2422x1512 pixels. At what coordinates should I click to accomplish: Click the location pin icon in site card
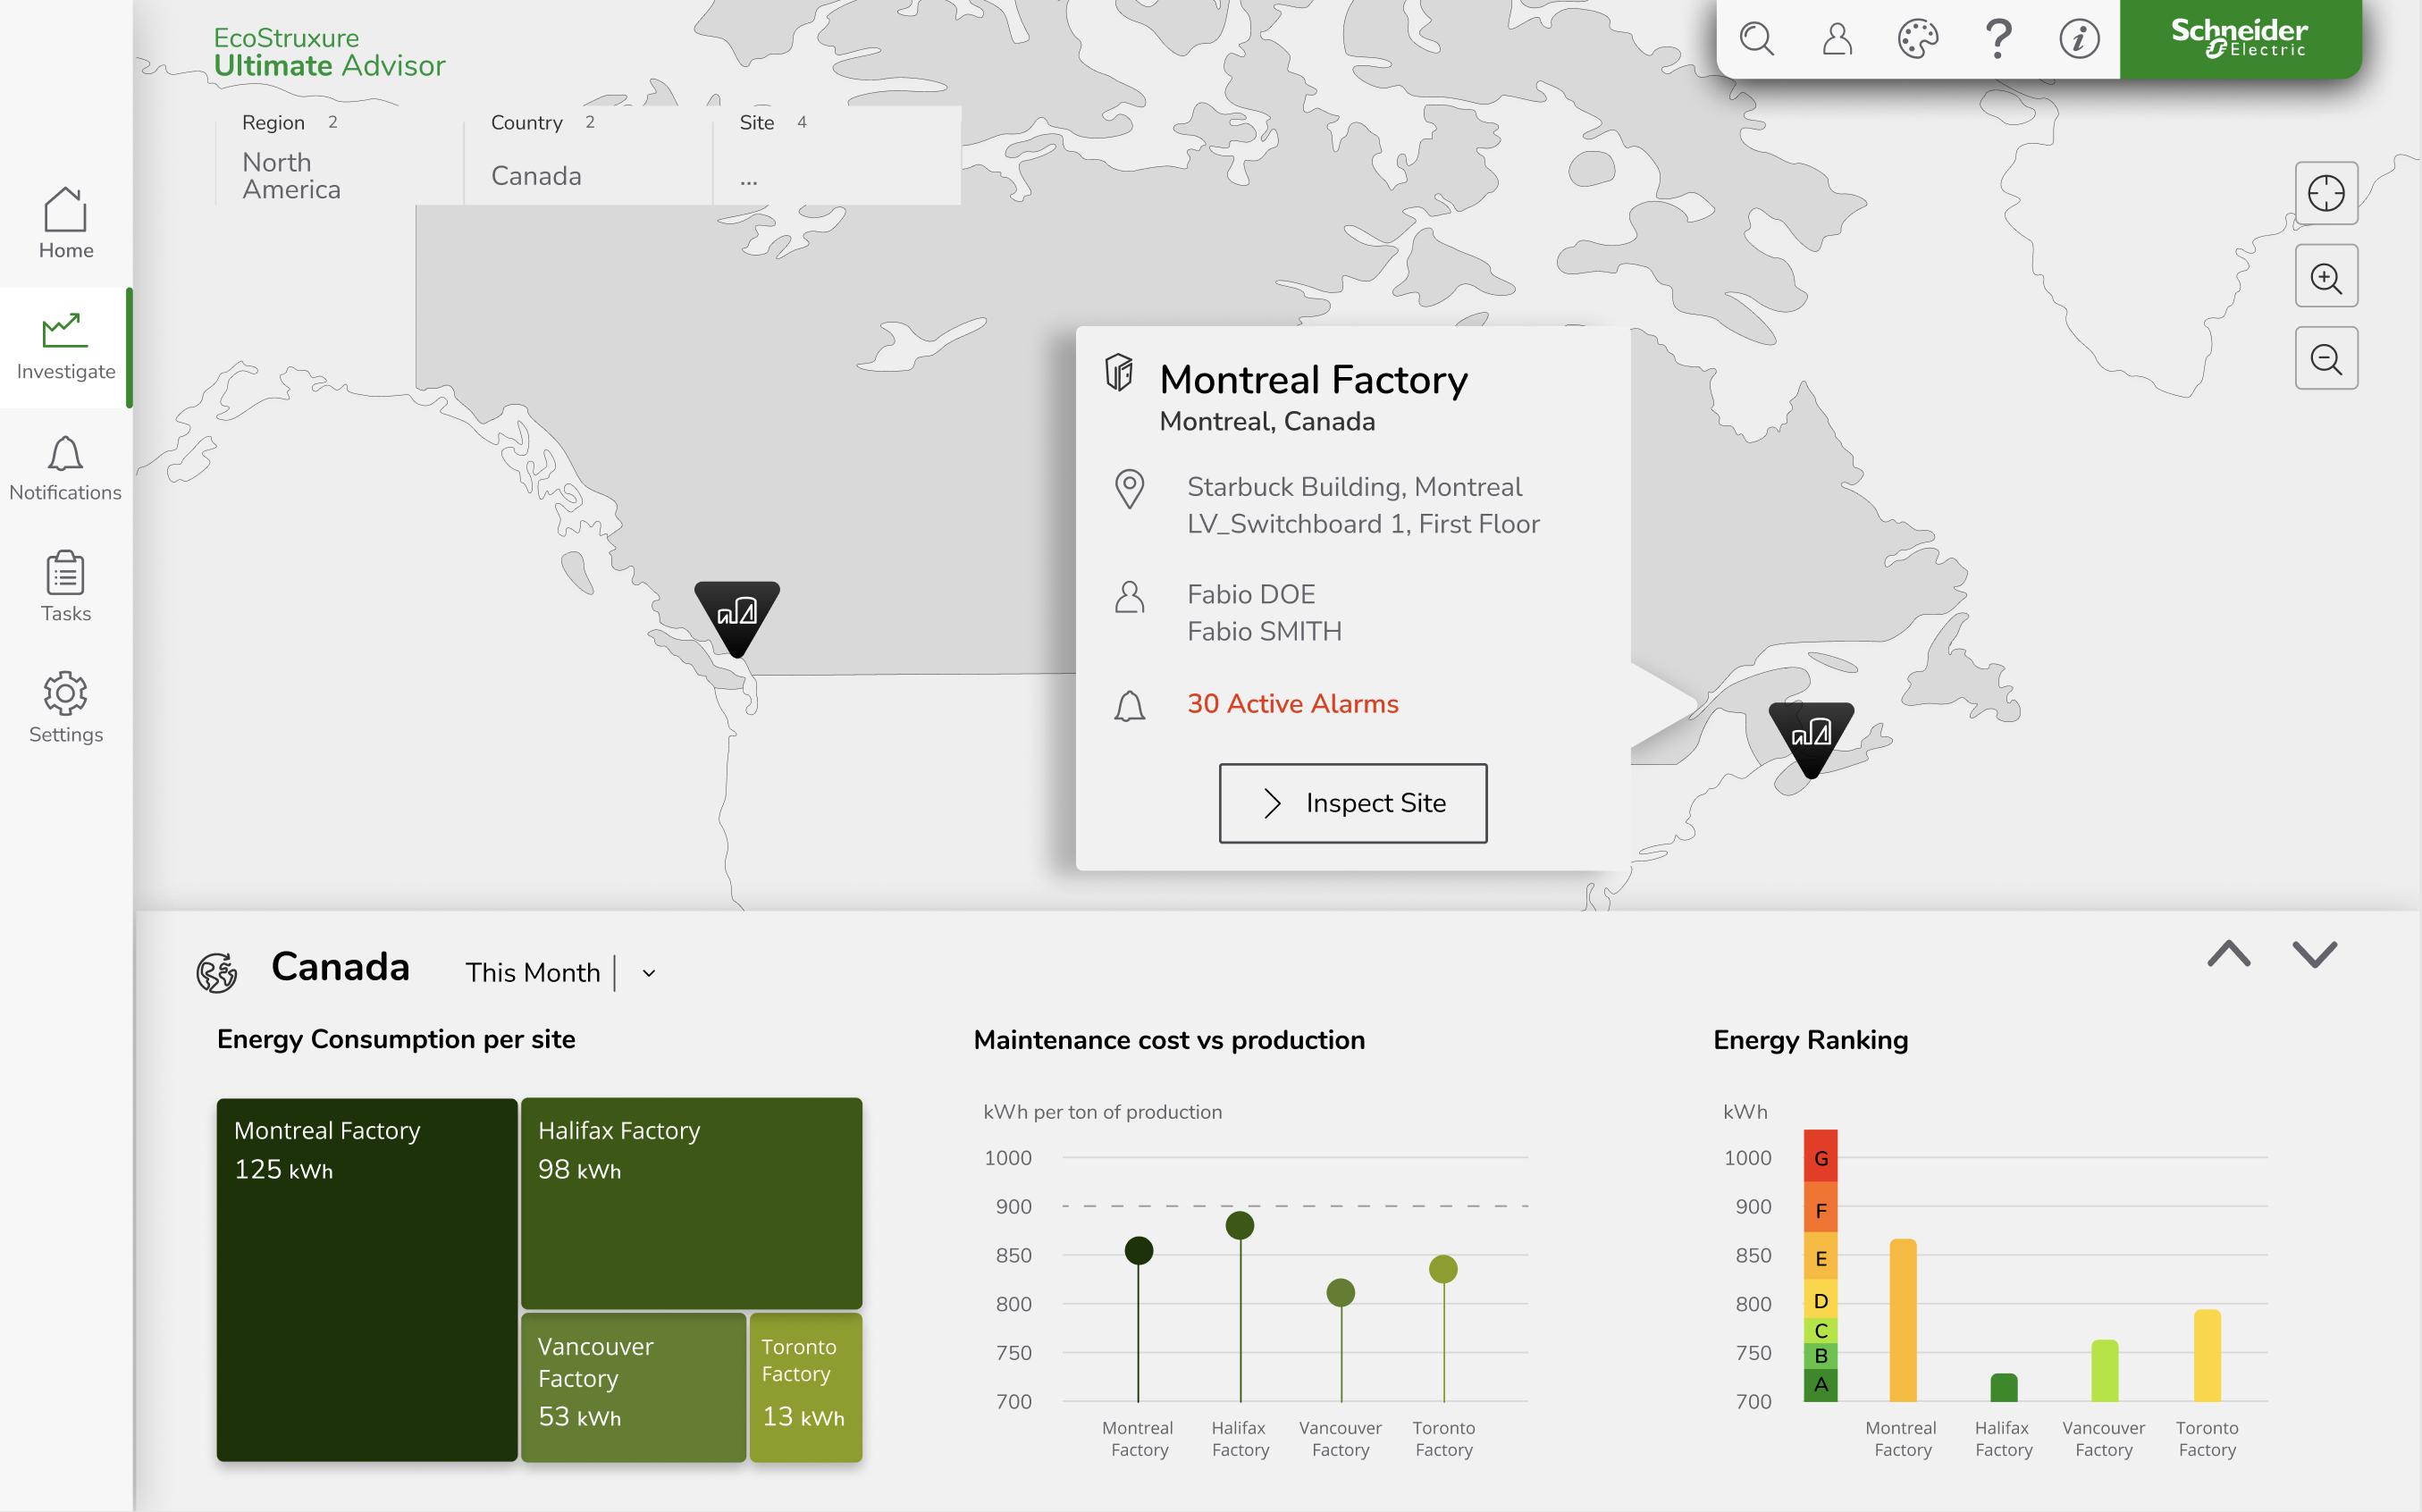coord(1129,489)
